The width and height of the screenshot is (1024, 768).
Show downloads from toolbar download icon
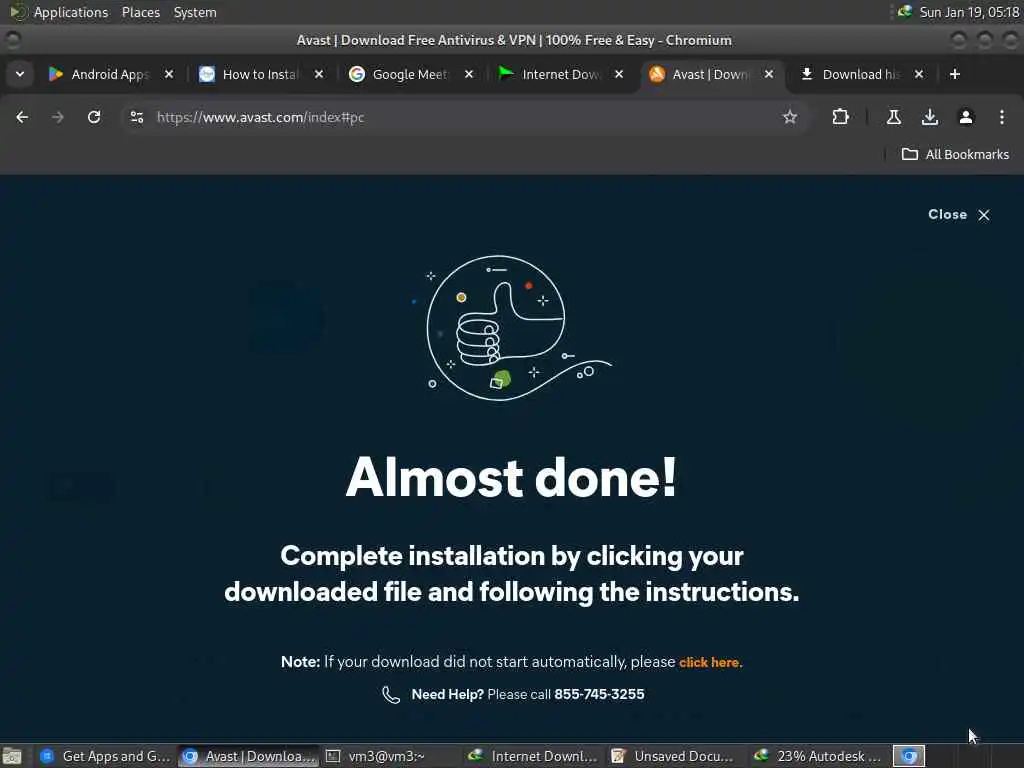pyautogui.click(x=930, y=117)
